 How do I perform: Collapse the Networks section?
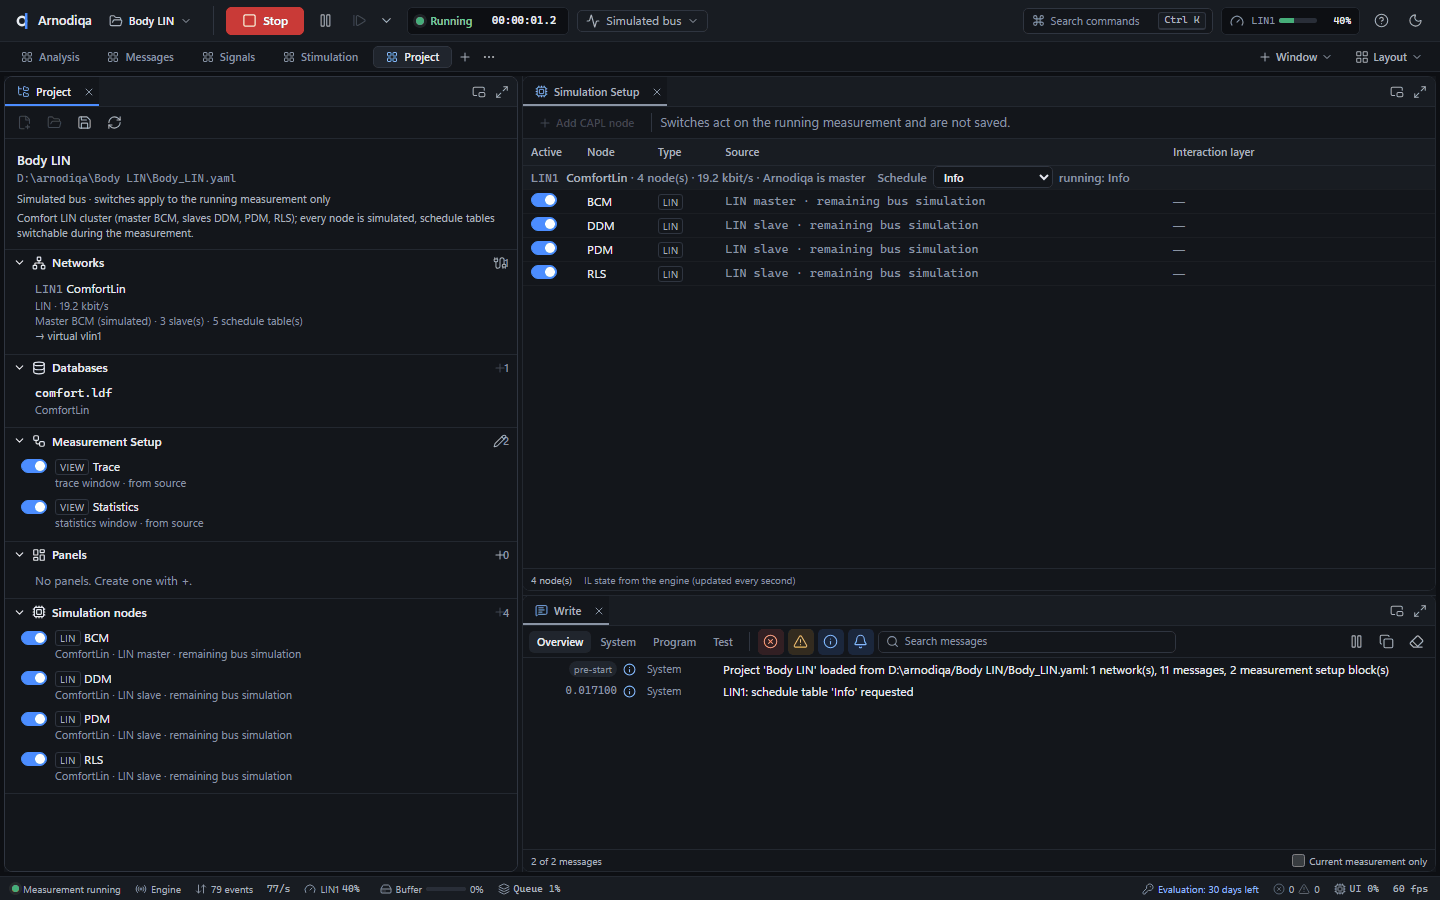[x=19, y=263]
